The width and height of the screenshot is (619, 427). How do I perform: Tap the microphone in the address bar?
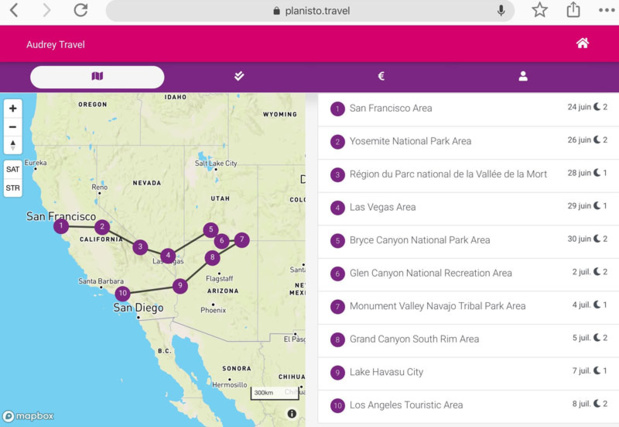point(500,11)
